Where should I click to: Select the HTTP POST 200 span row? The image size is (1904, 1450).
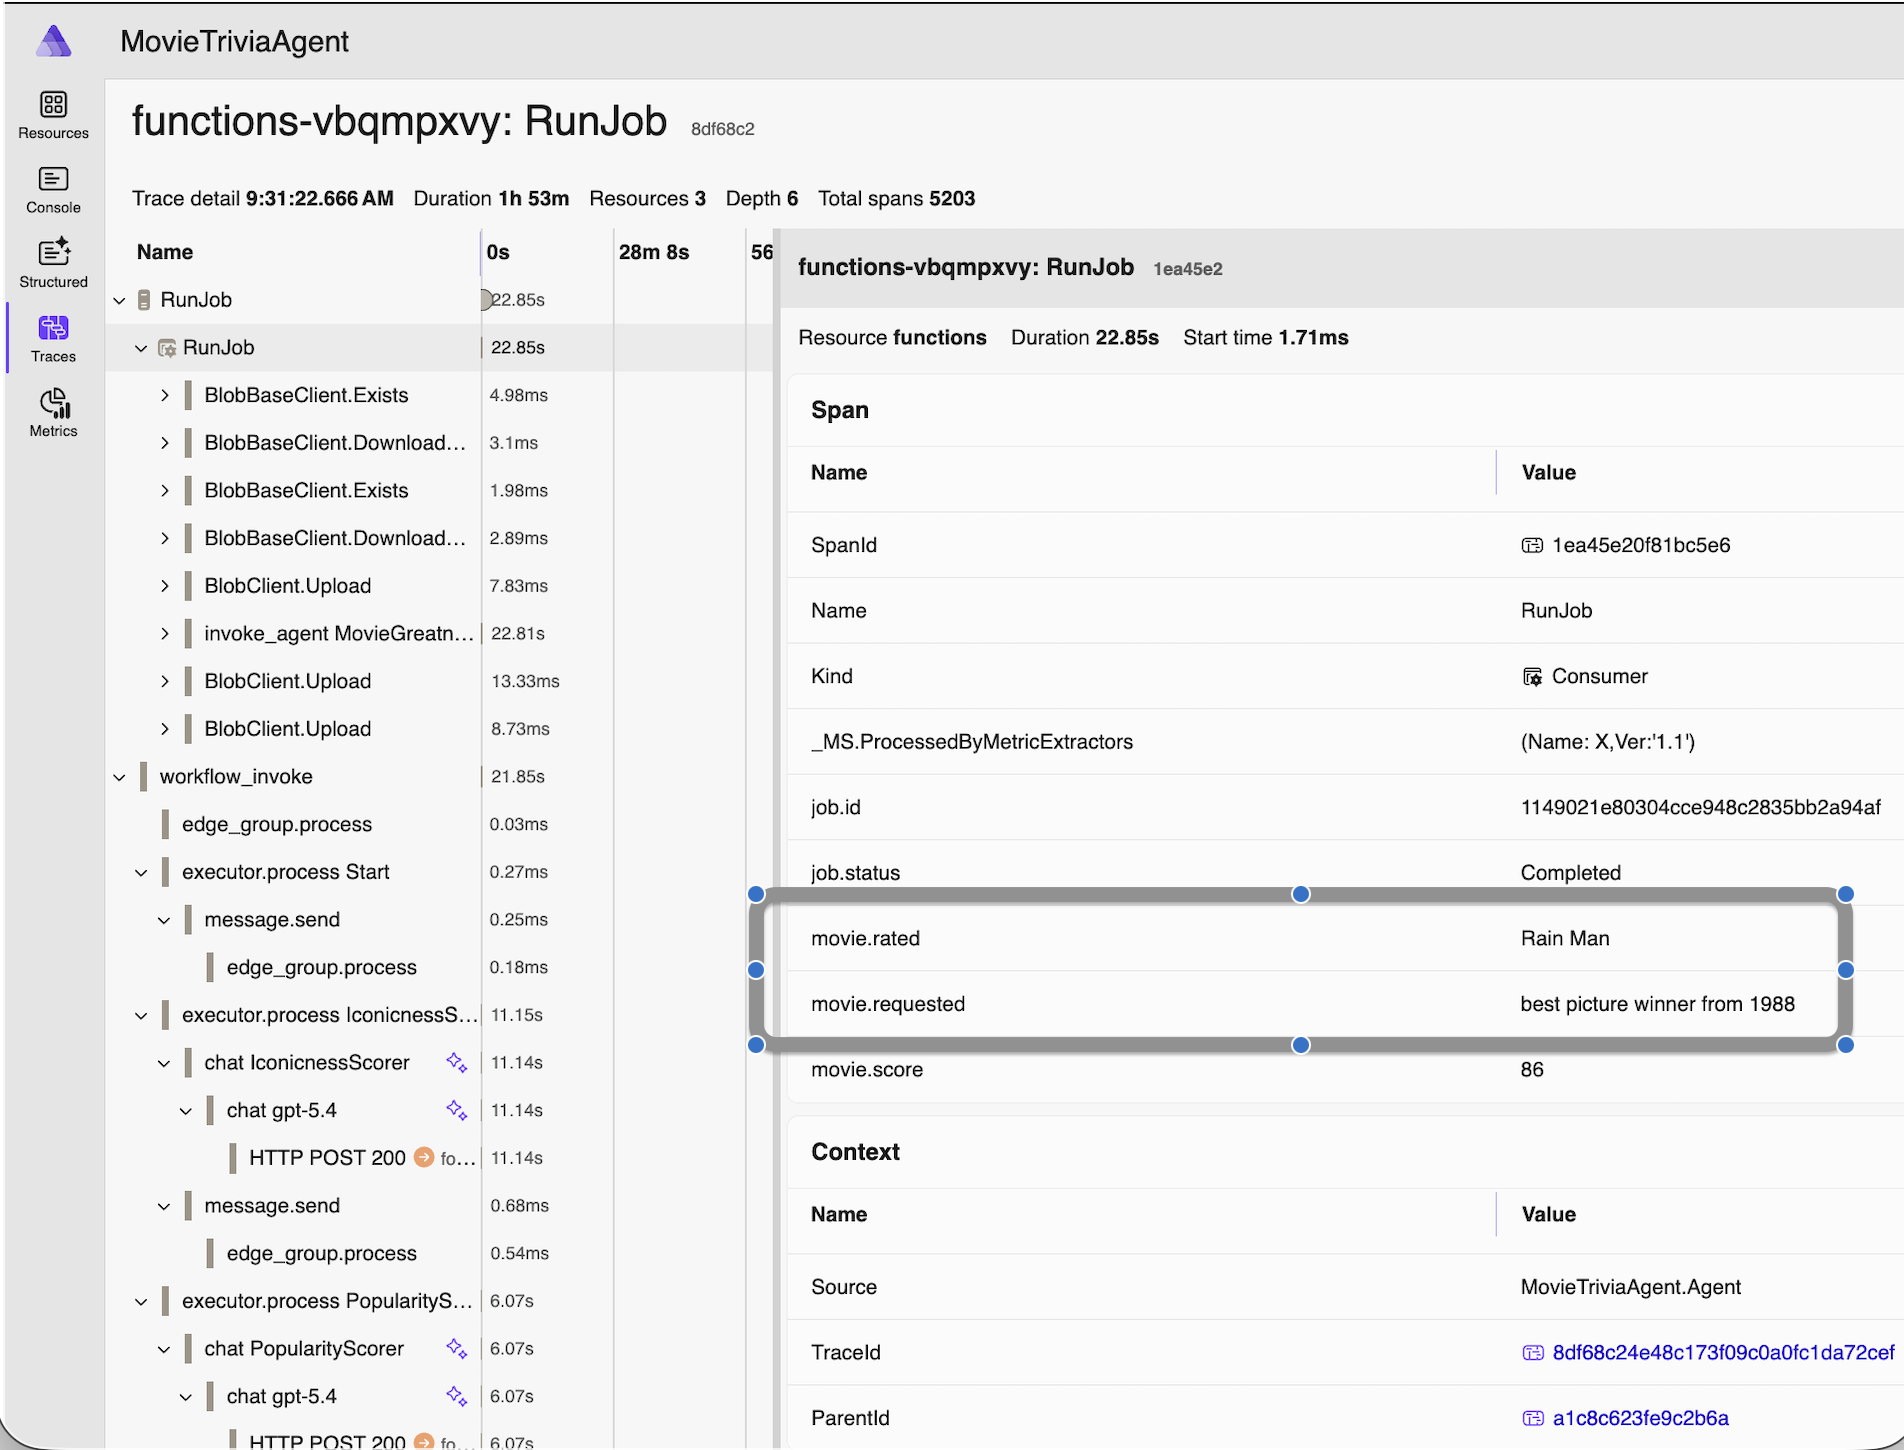[x=327, y=1158]
